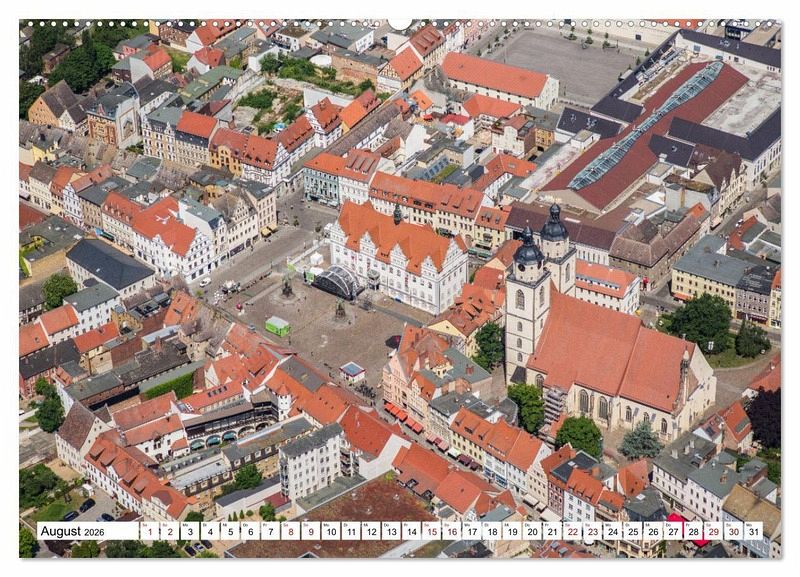Choose day 17 in the calendar strip
This screenshot has width=800, height=577.
(471, 531)
